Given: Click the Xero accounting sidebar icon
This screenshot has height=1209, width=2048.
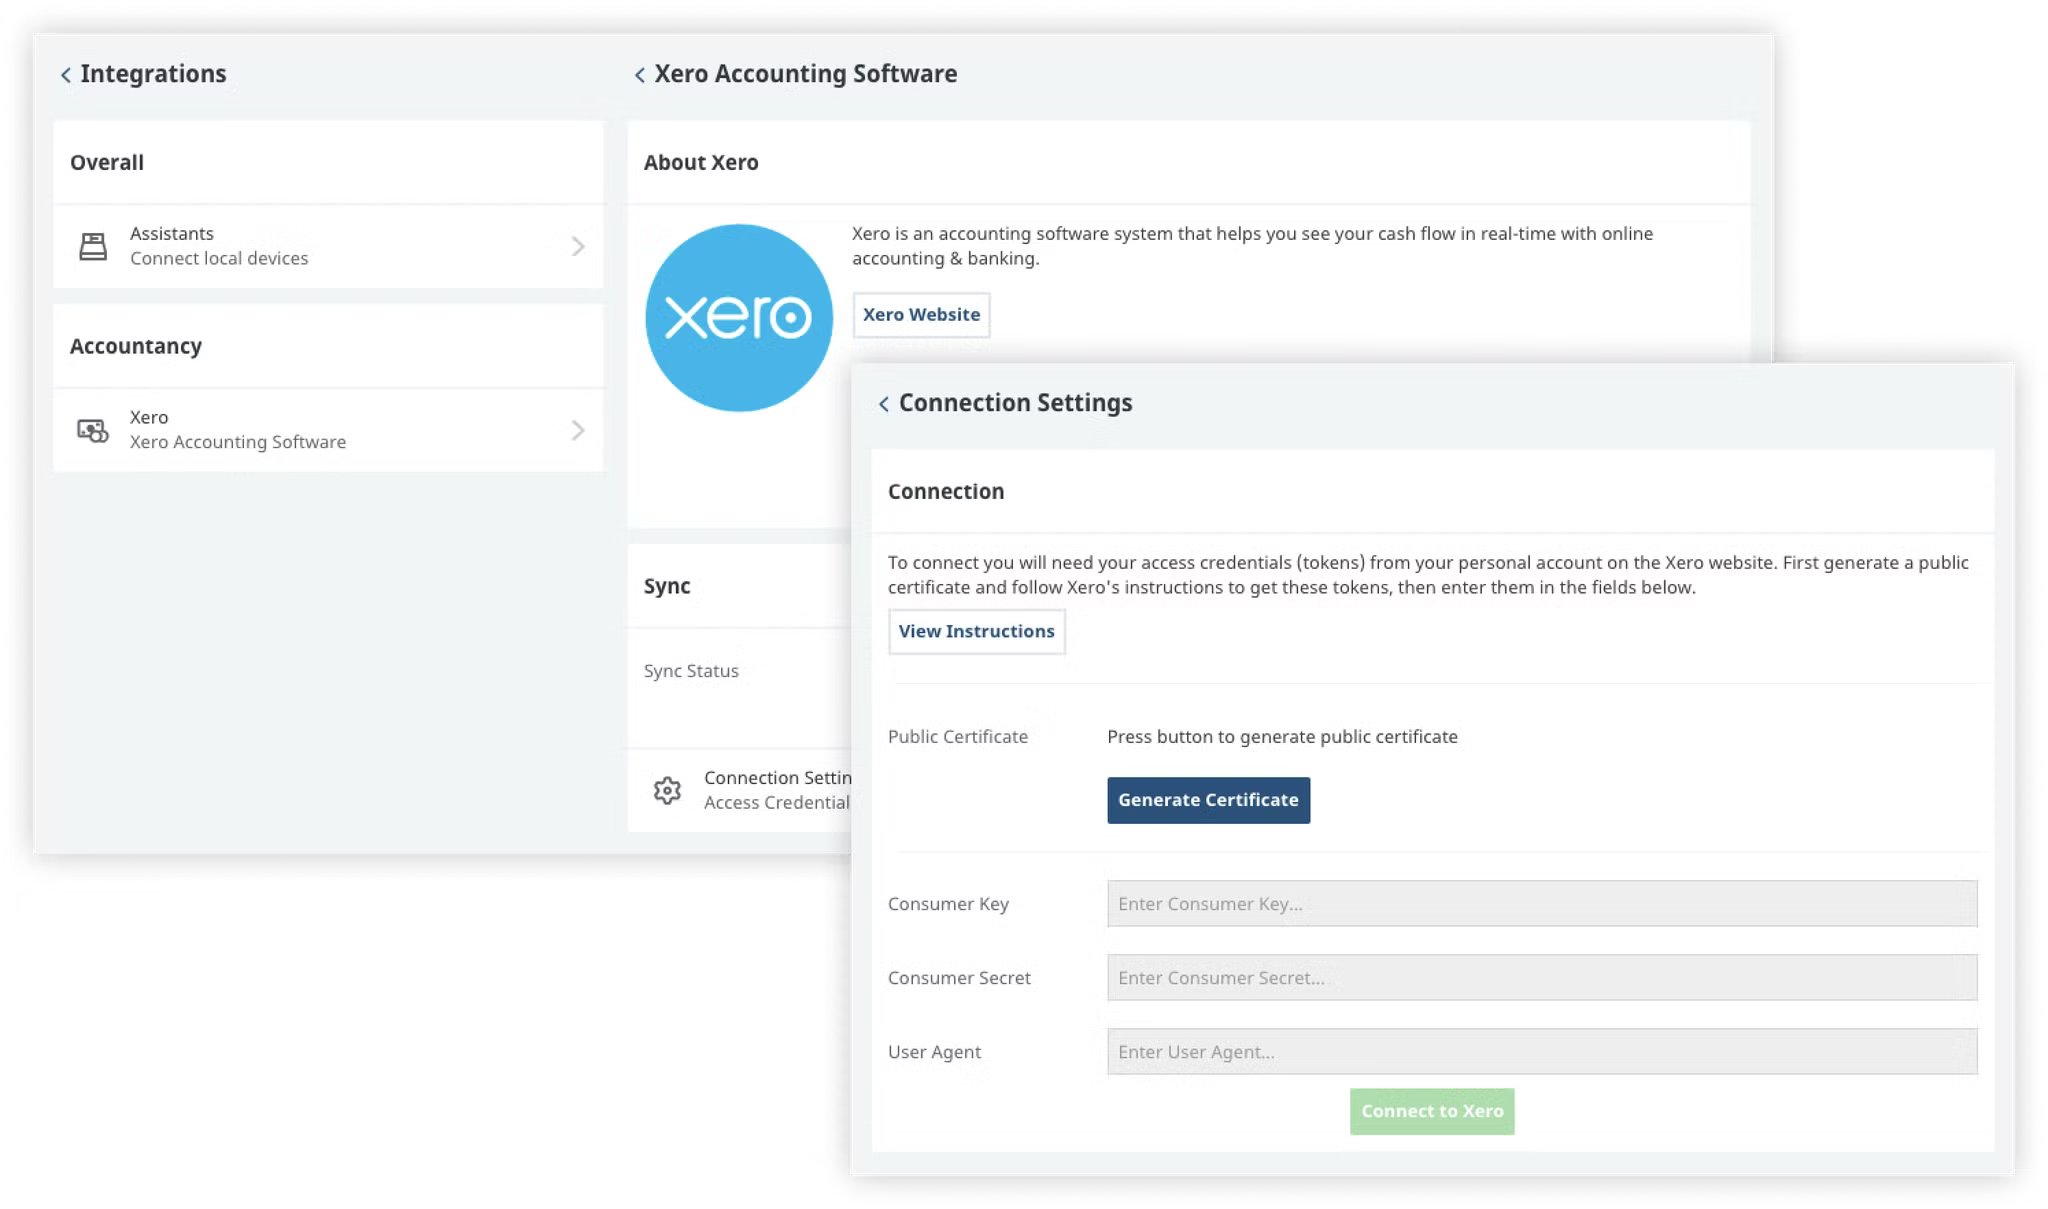Looking at the screenshot, I should point(93,430).
